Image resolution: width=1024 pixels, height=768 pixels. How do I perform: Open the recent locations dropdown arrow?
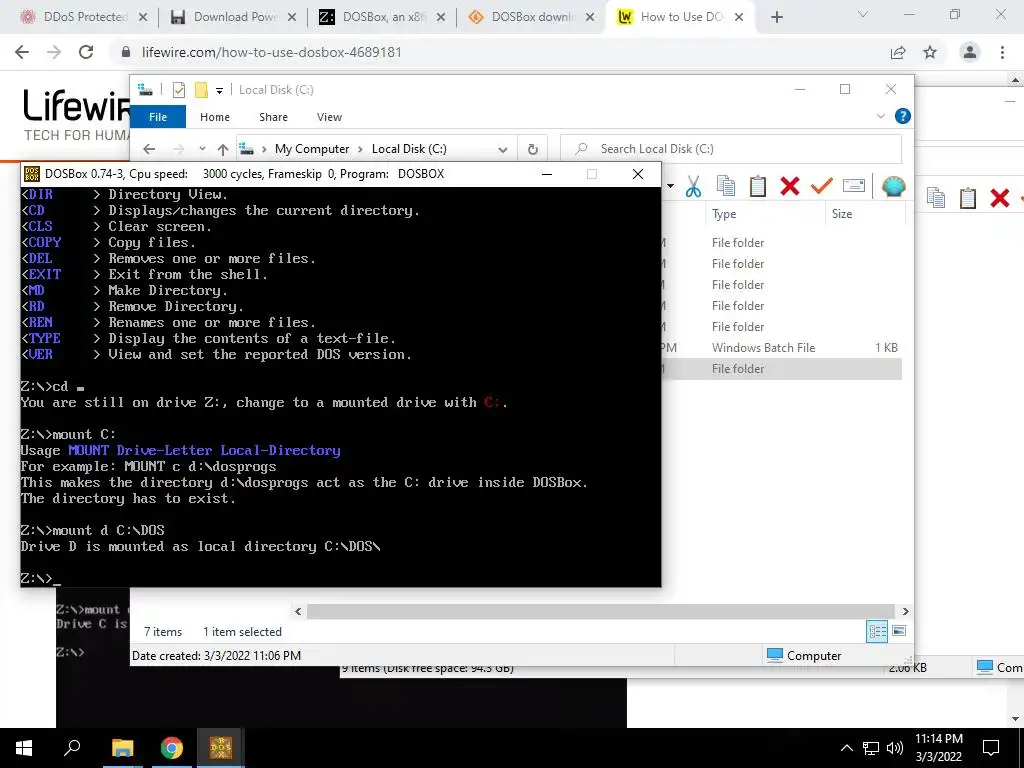(x=202, y=149)
